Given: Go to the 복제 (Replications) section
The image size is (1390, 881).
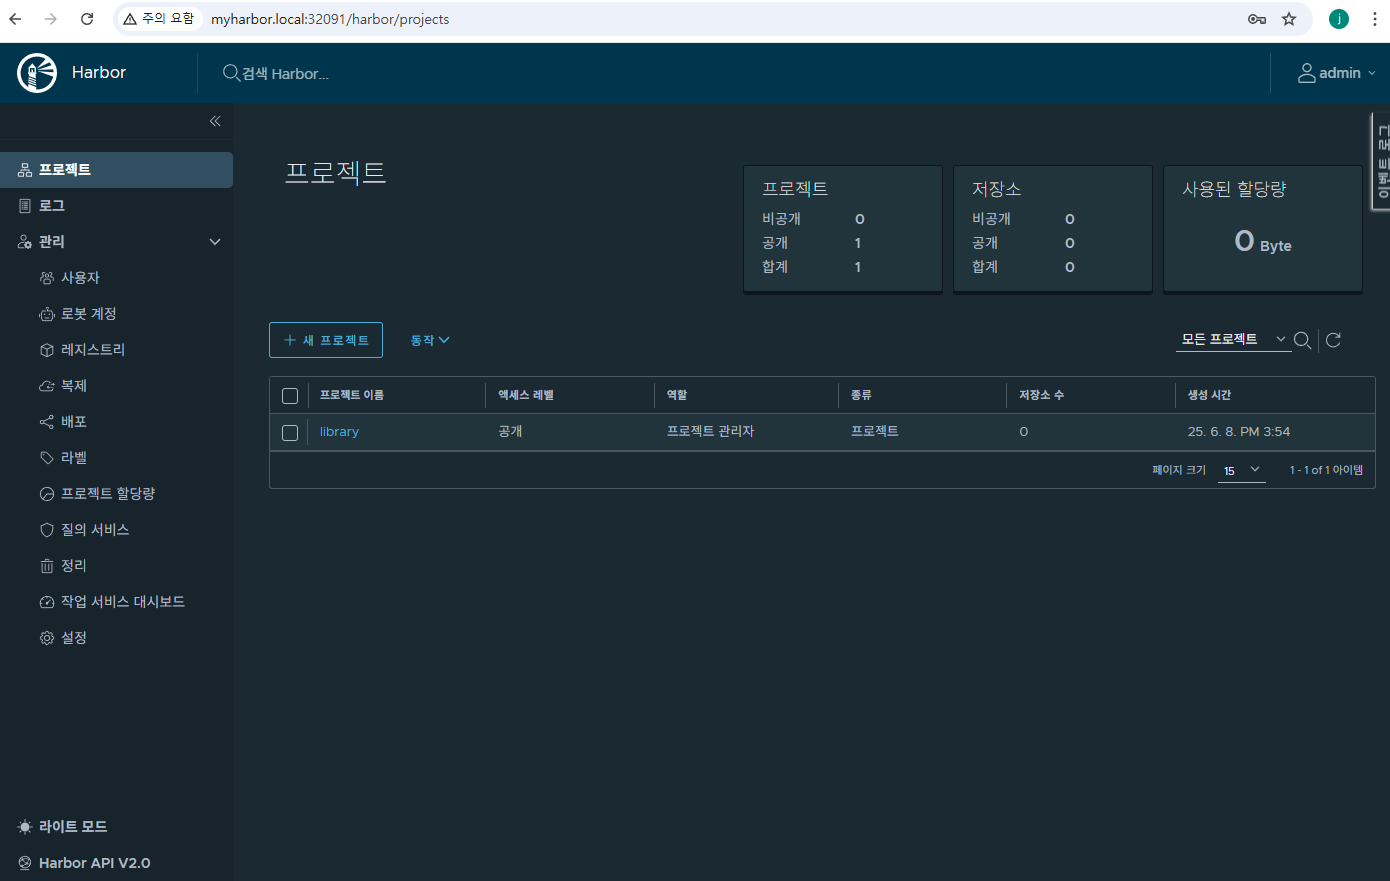Looking at the screenshot, I should [x=78, y=385].
